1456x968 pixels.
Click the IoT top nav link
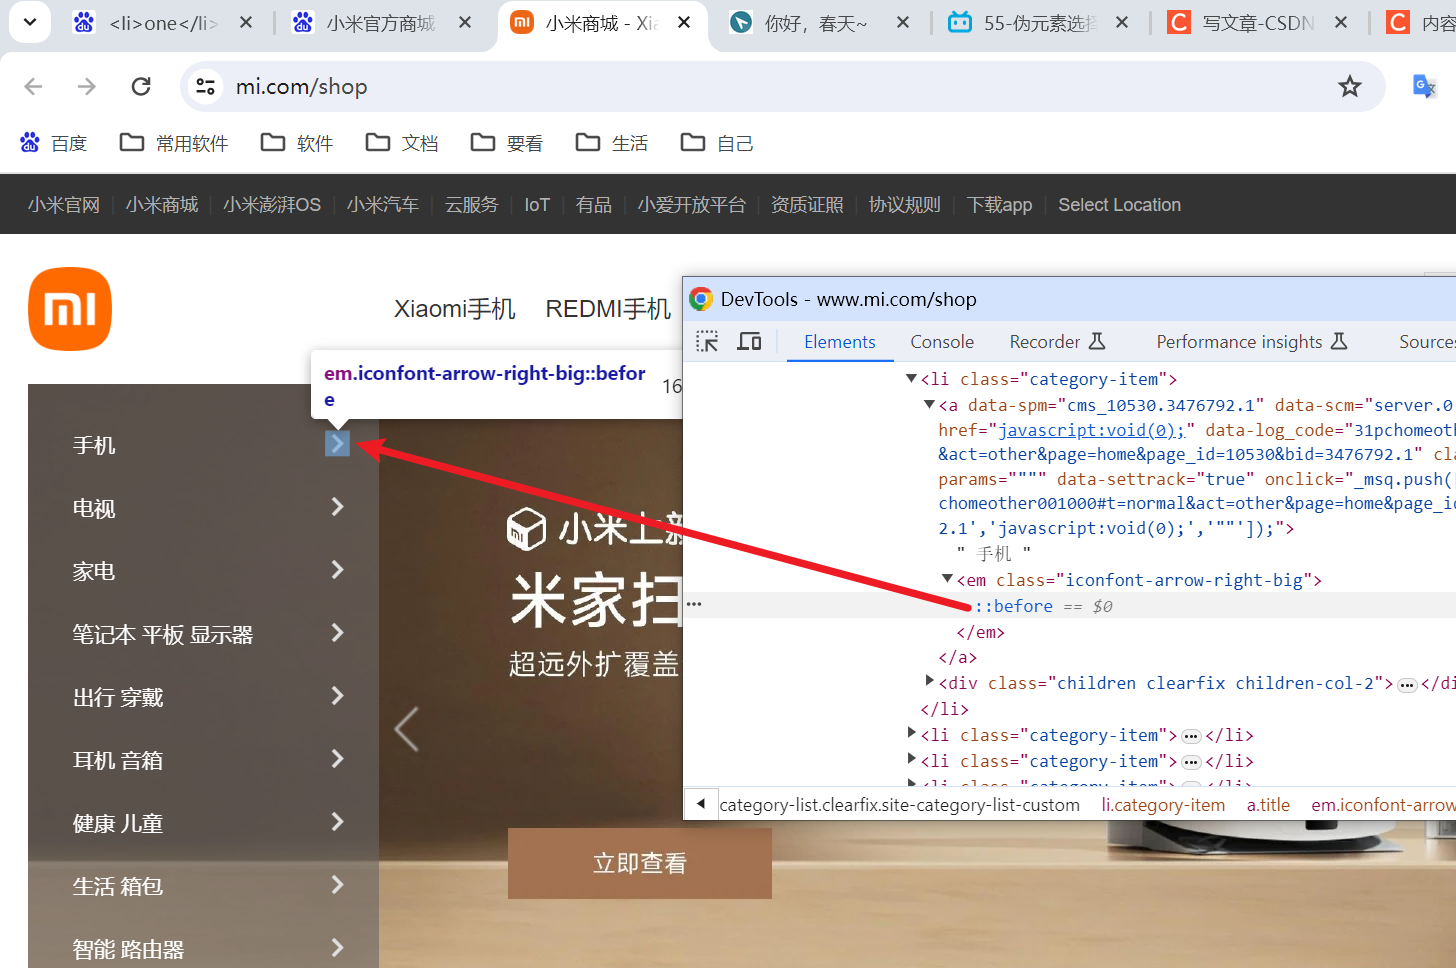coord(537,205)
